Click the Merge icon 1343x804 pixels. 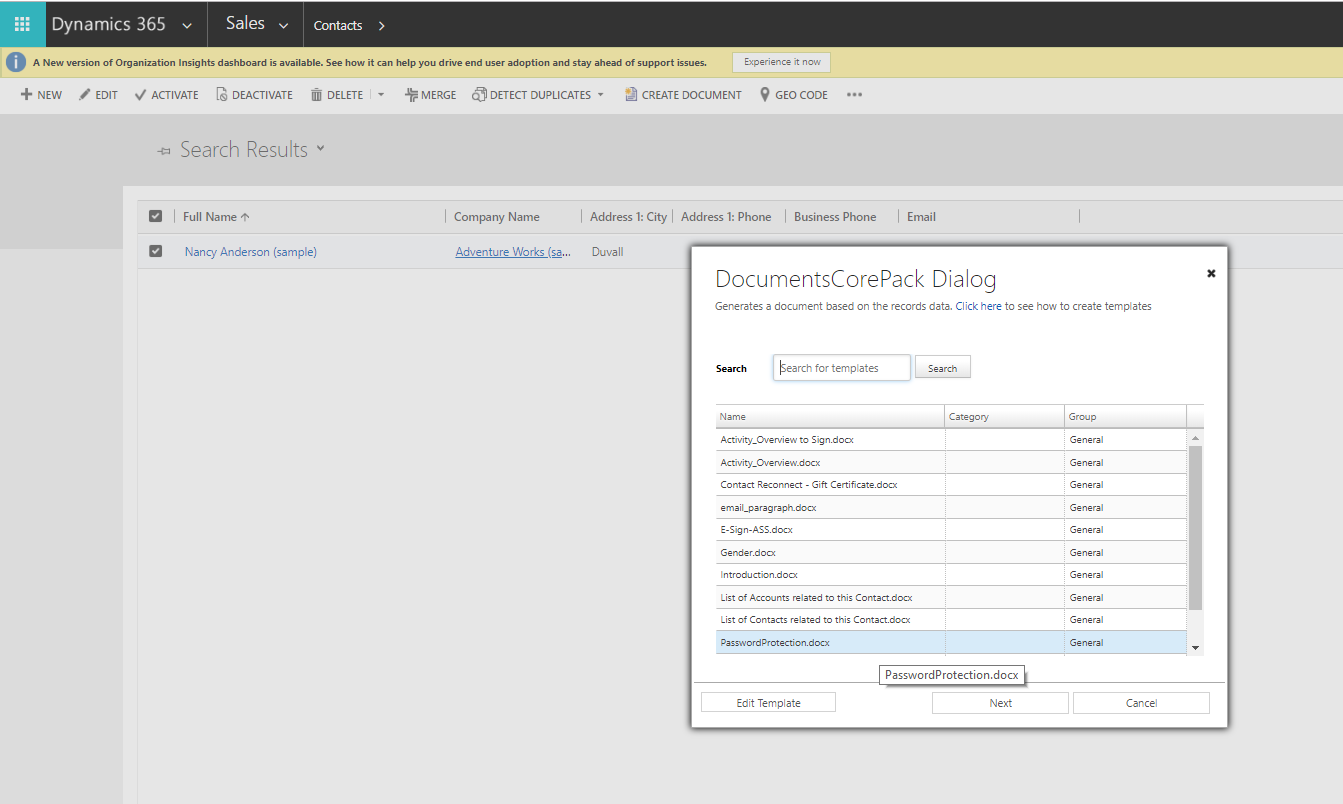[411, 95]
